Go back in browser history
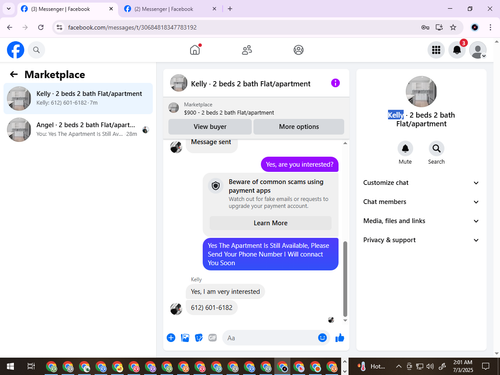This screenshot has height=375, width=500. pyautogui.click(x=10, y=27)
